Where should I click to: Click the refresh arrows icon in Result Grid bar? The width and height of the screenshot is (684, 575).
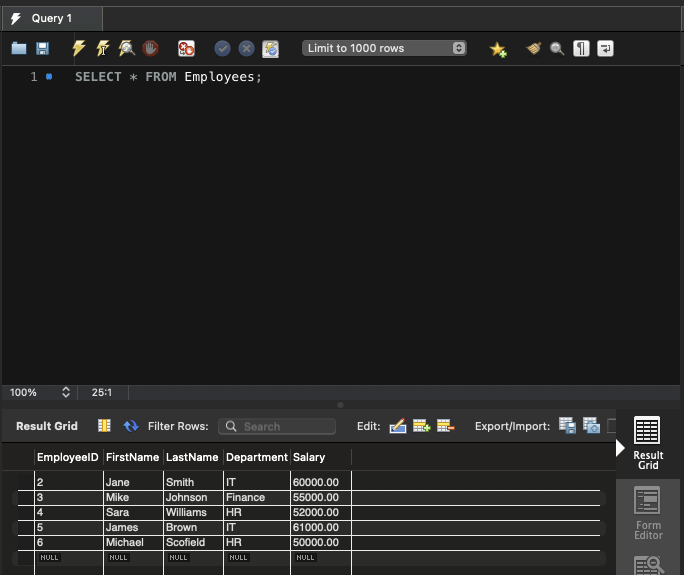click(x=131, y=426)
